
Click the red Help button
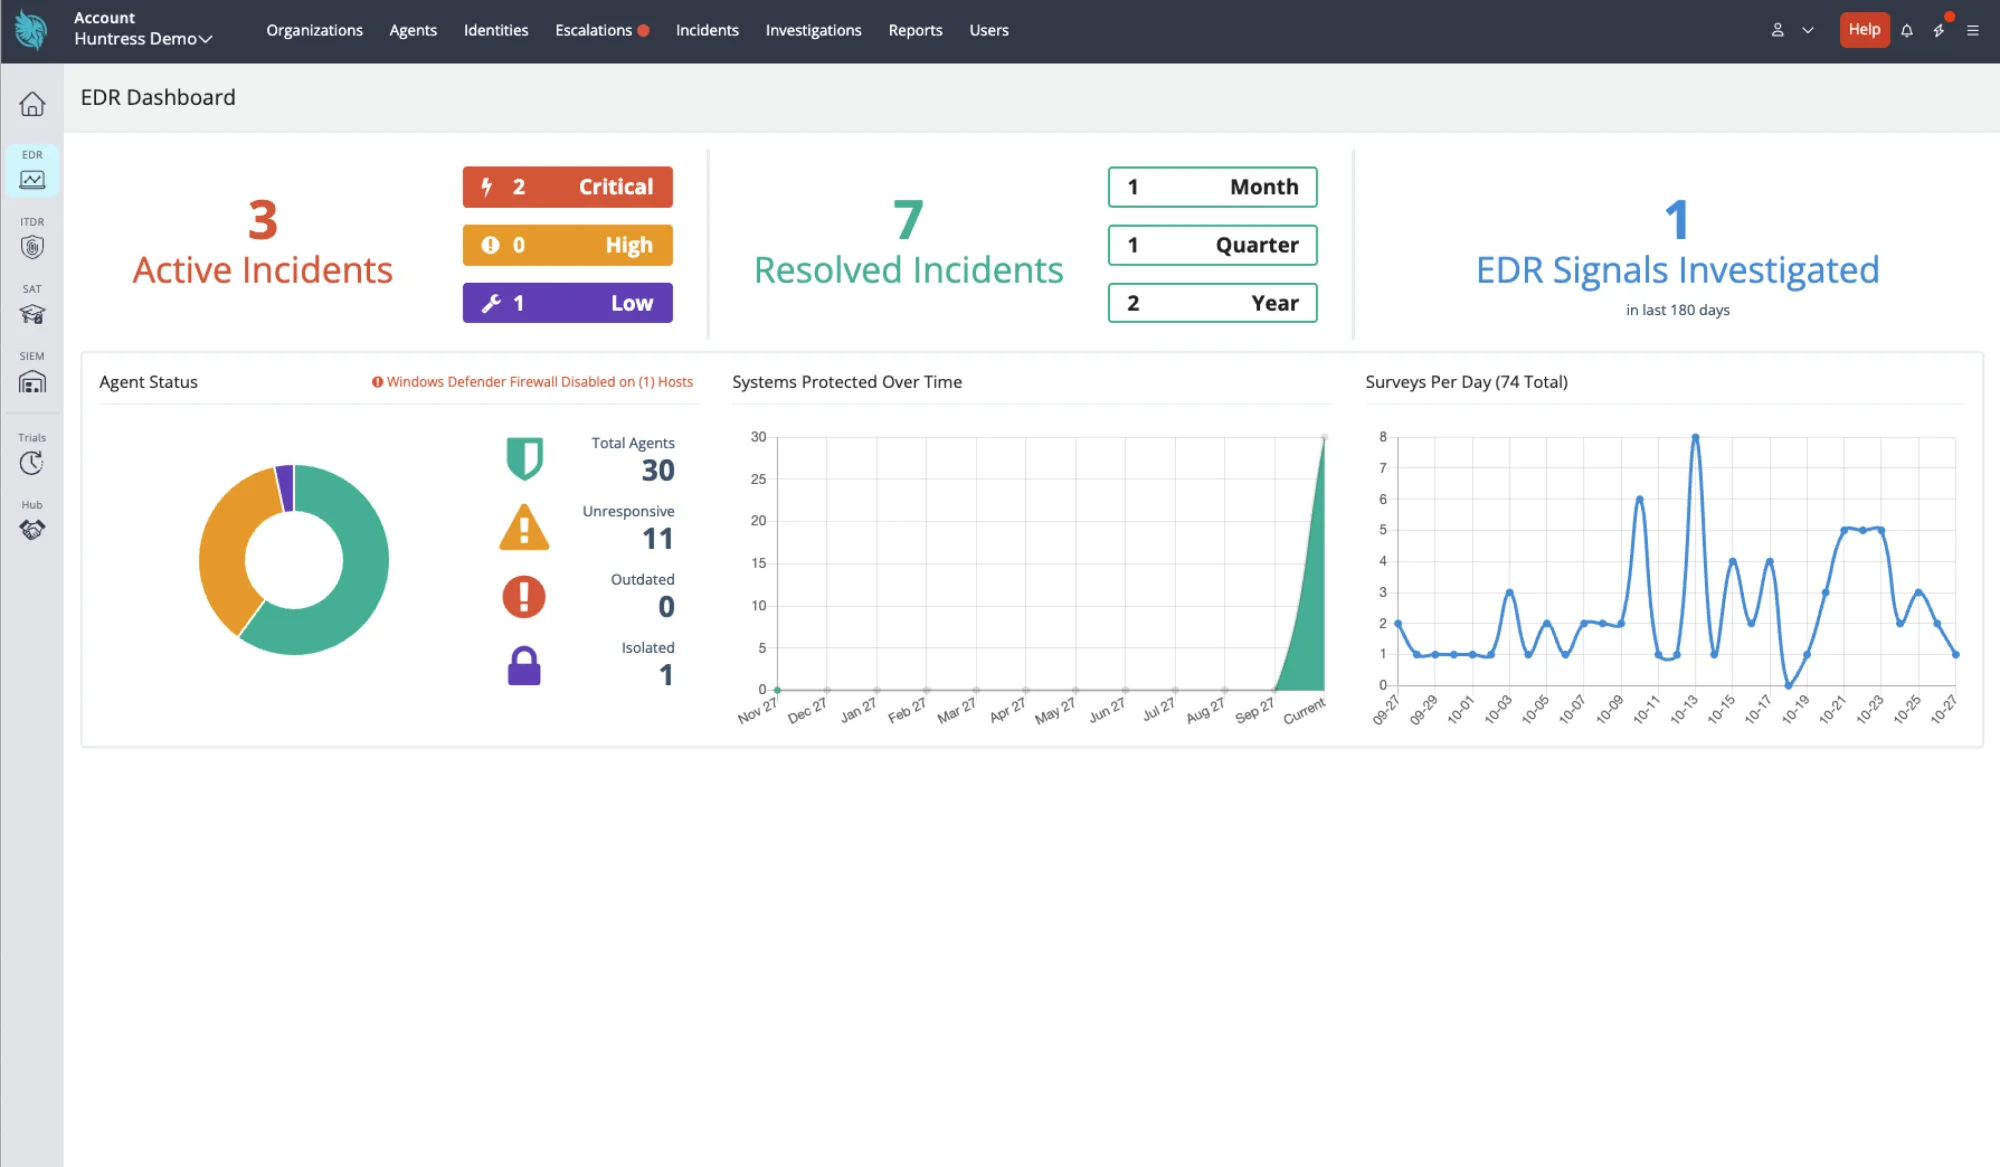(x=1864, y=30)
